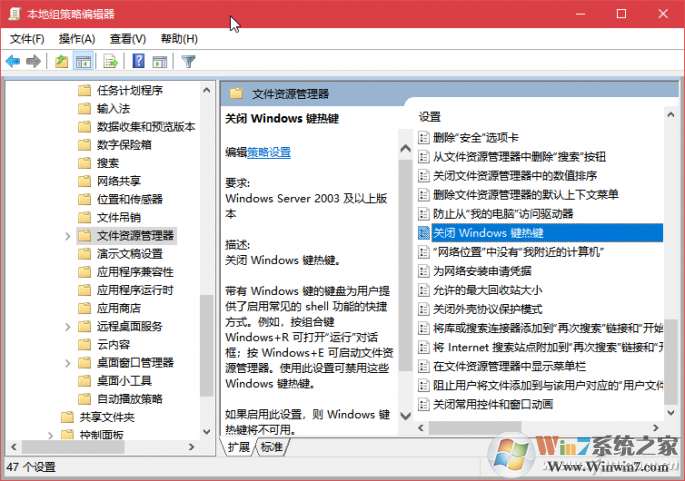
Task: Click the policy icon beside 删除"安全"选项卡
Action: click(x=423, y=138)
